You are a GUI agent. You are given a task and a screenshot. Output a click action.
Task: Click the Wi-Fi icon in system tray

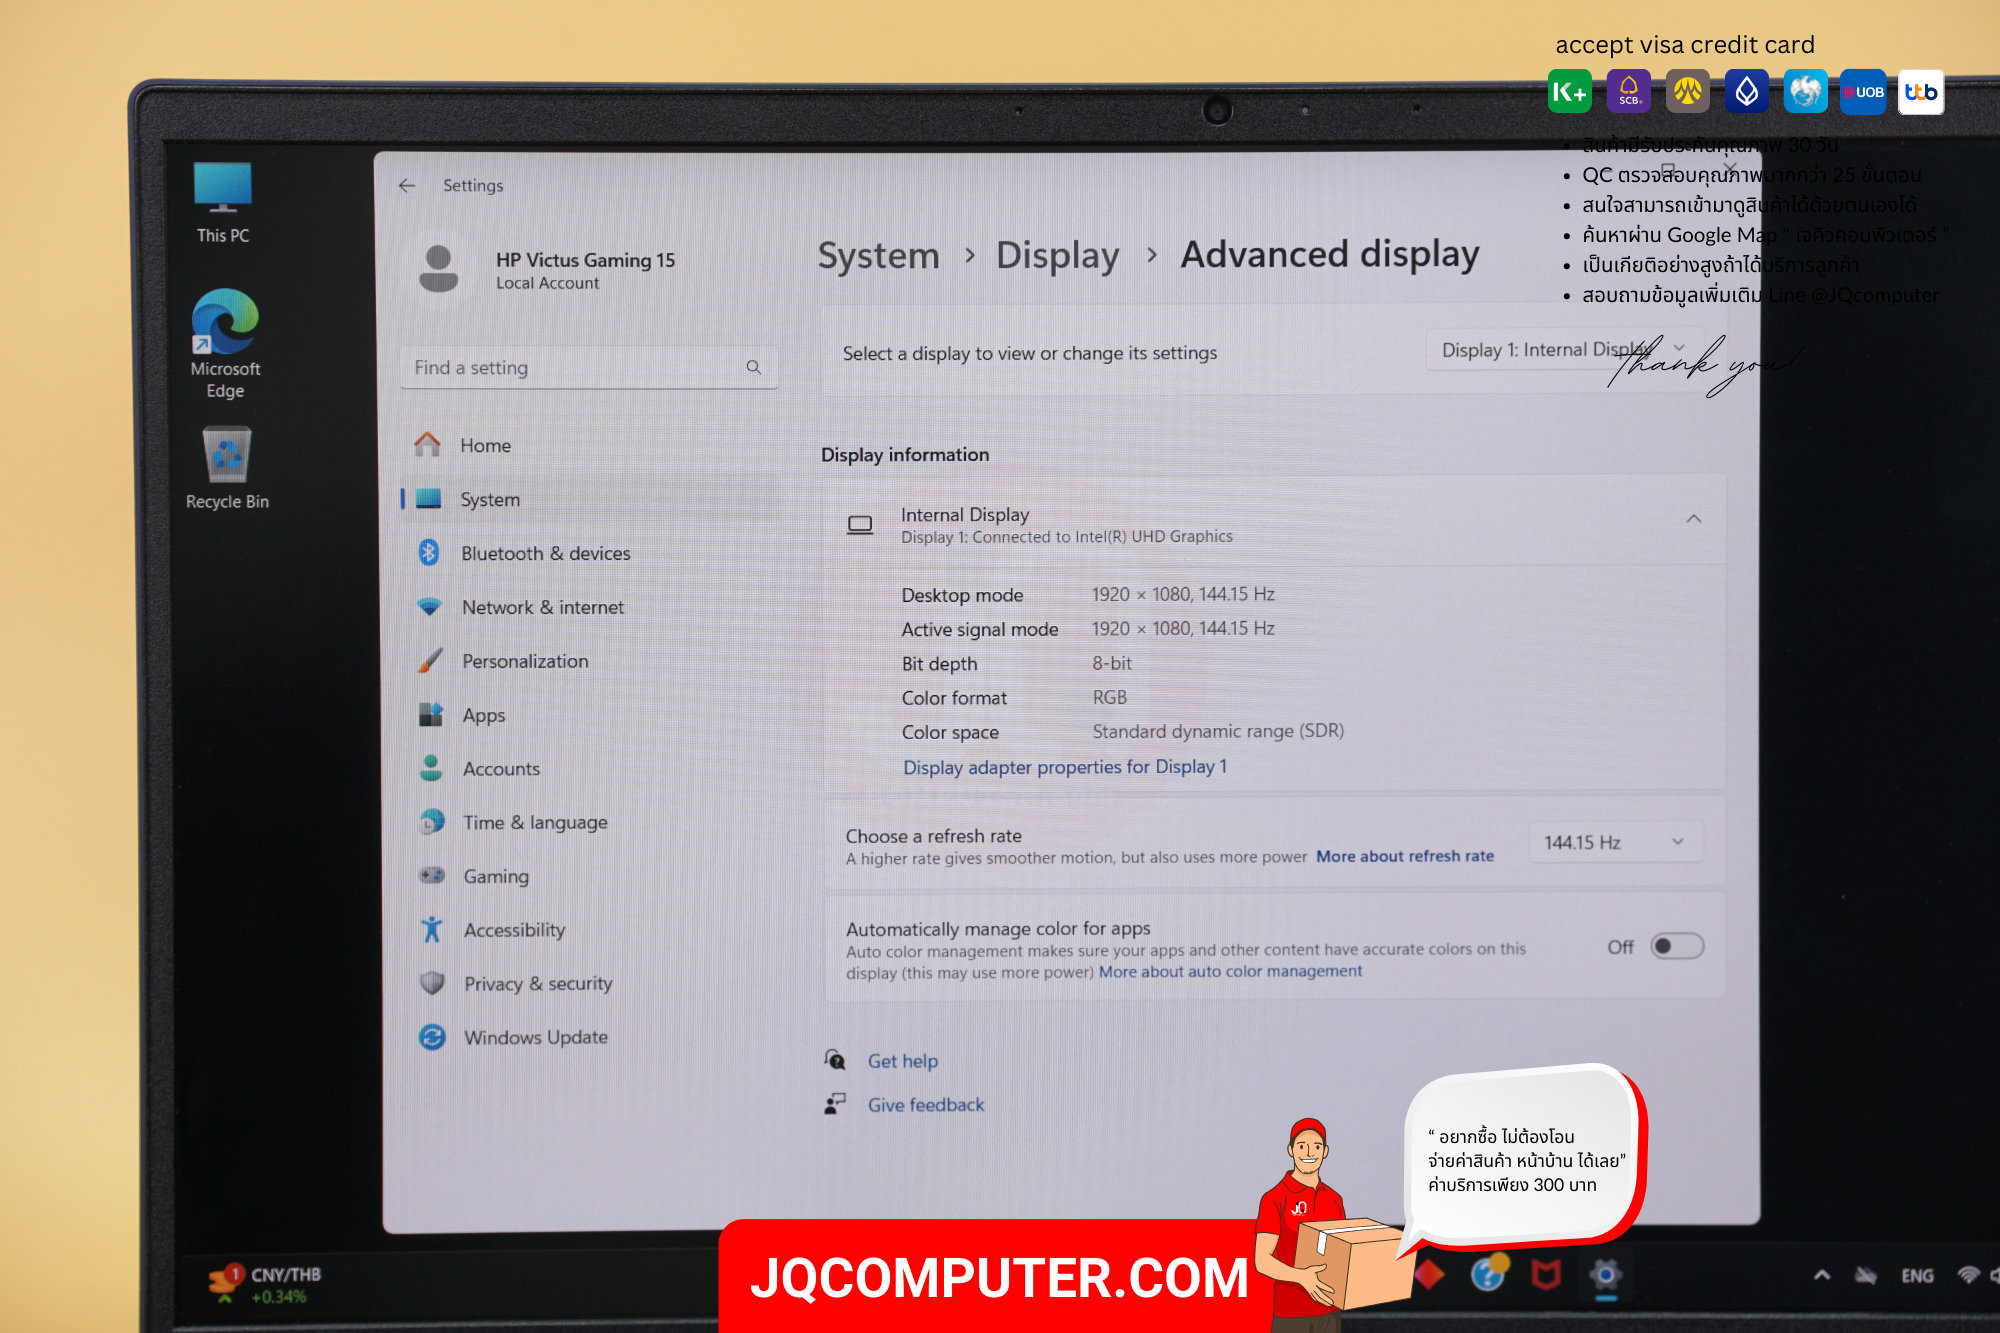click(x=1968, y=1275)
